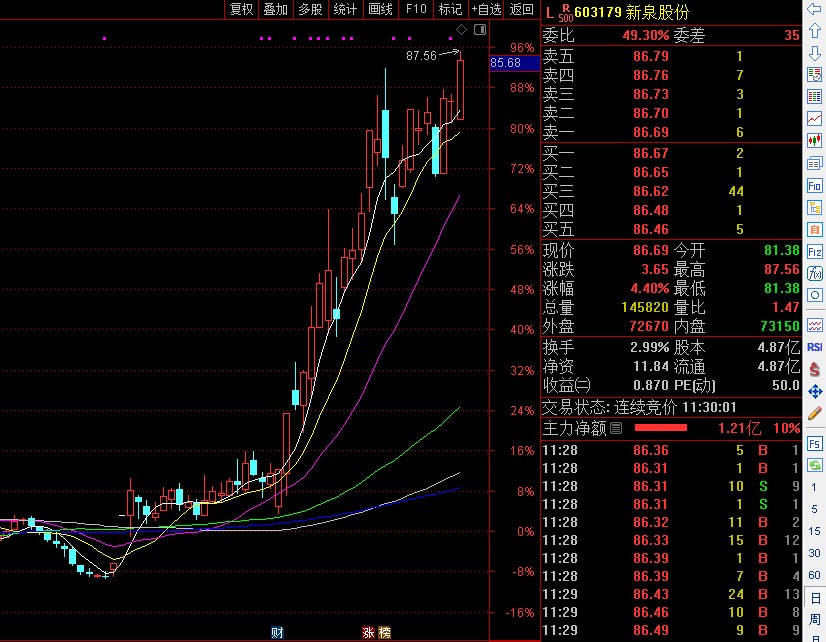Click the red S dollar icon
The image size is (826, 642).
(x=814, y=369)
